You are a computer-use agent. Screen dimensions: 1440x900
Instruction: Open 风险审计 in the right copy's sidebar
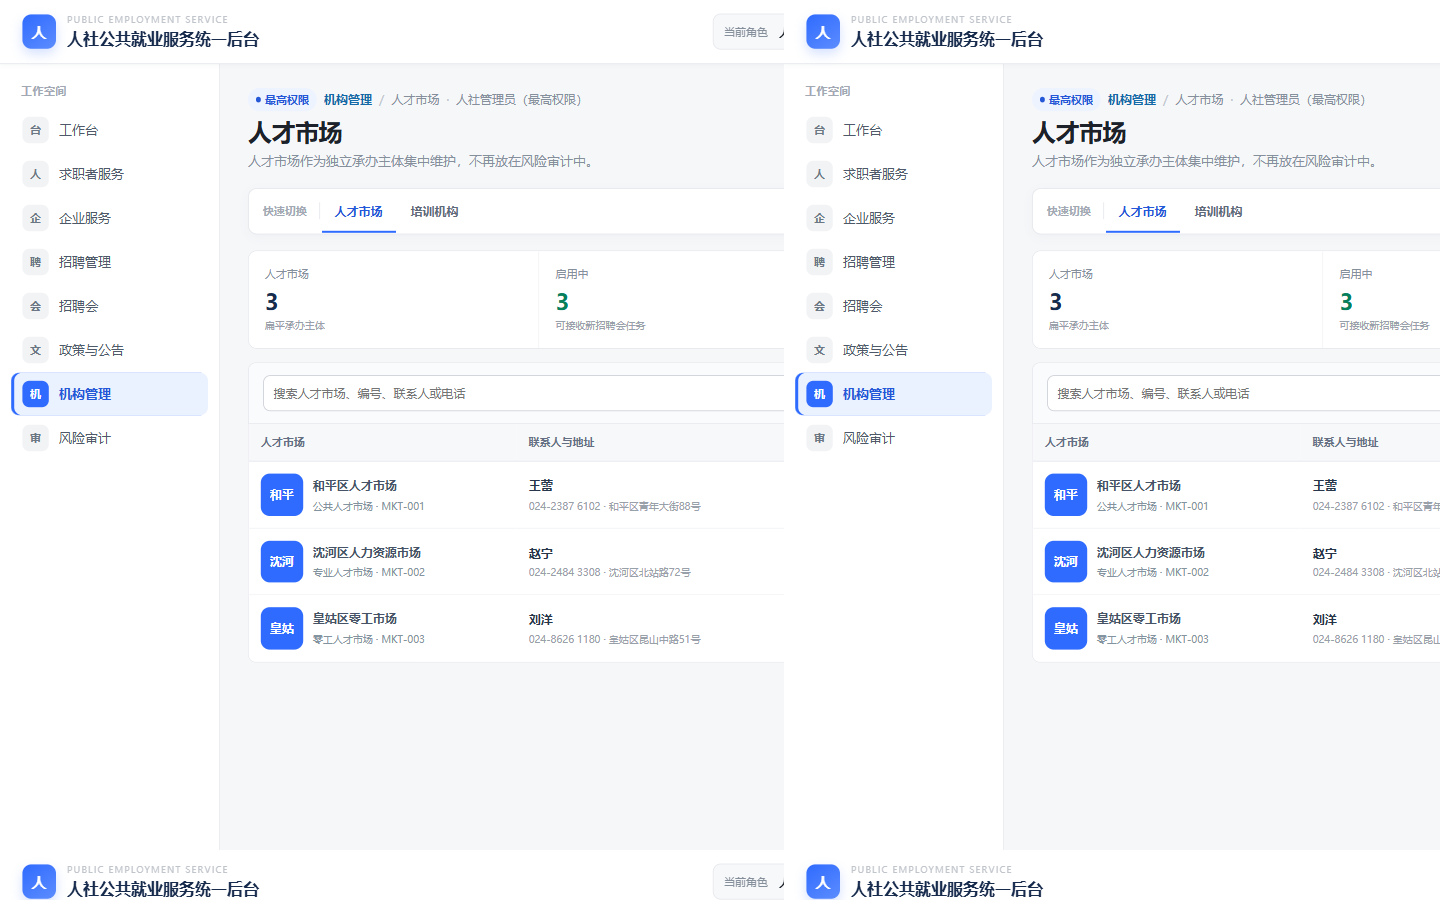click(x=894, y=438)
